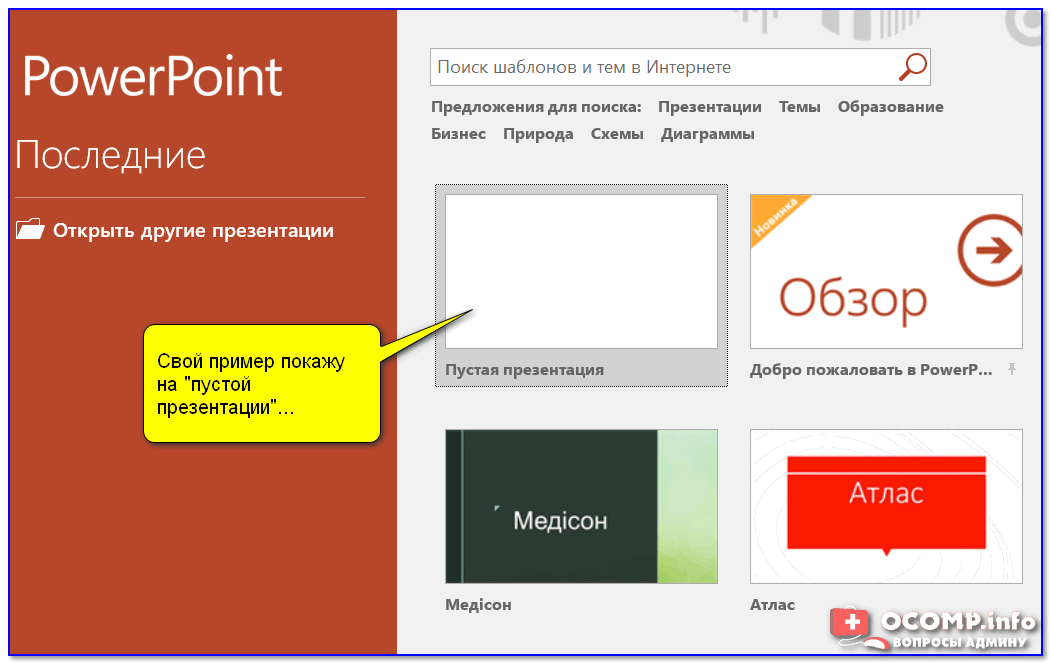Focus the 'Поиск шаблонов и тем' search field
The width and height of the screenshot is (1051, 664).
coord(680,67)
